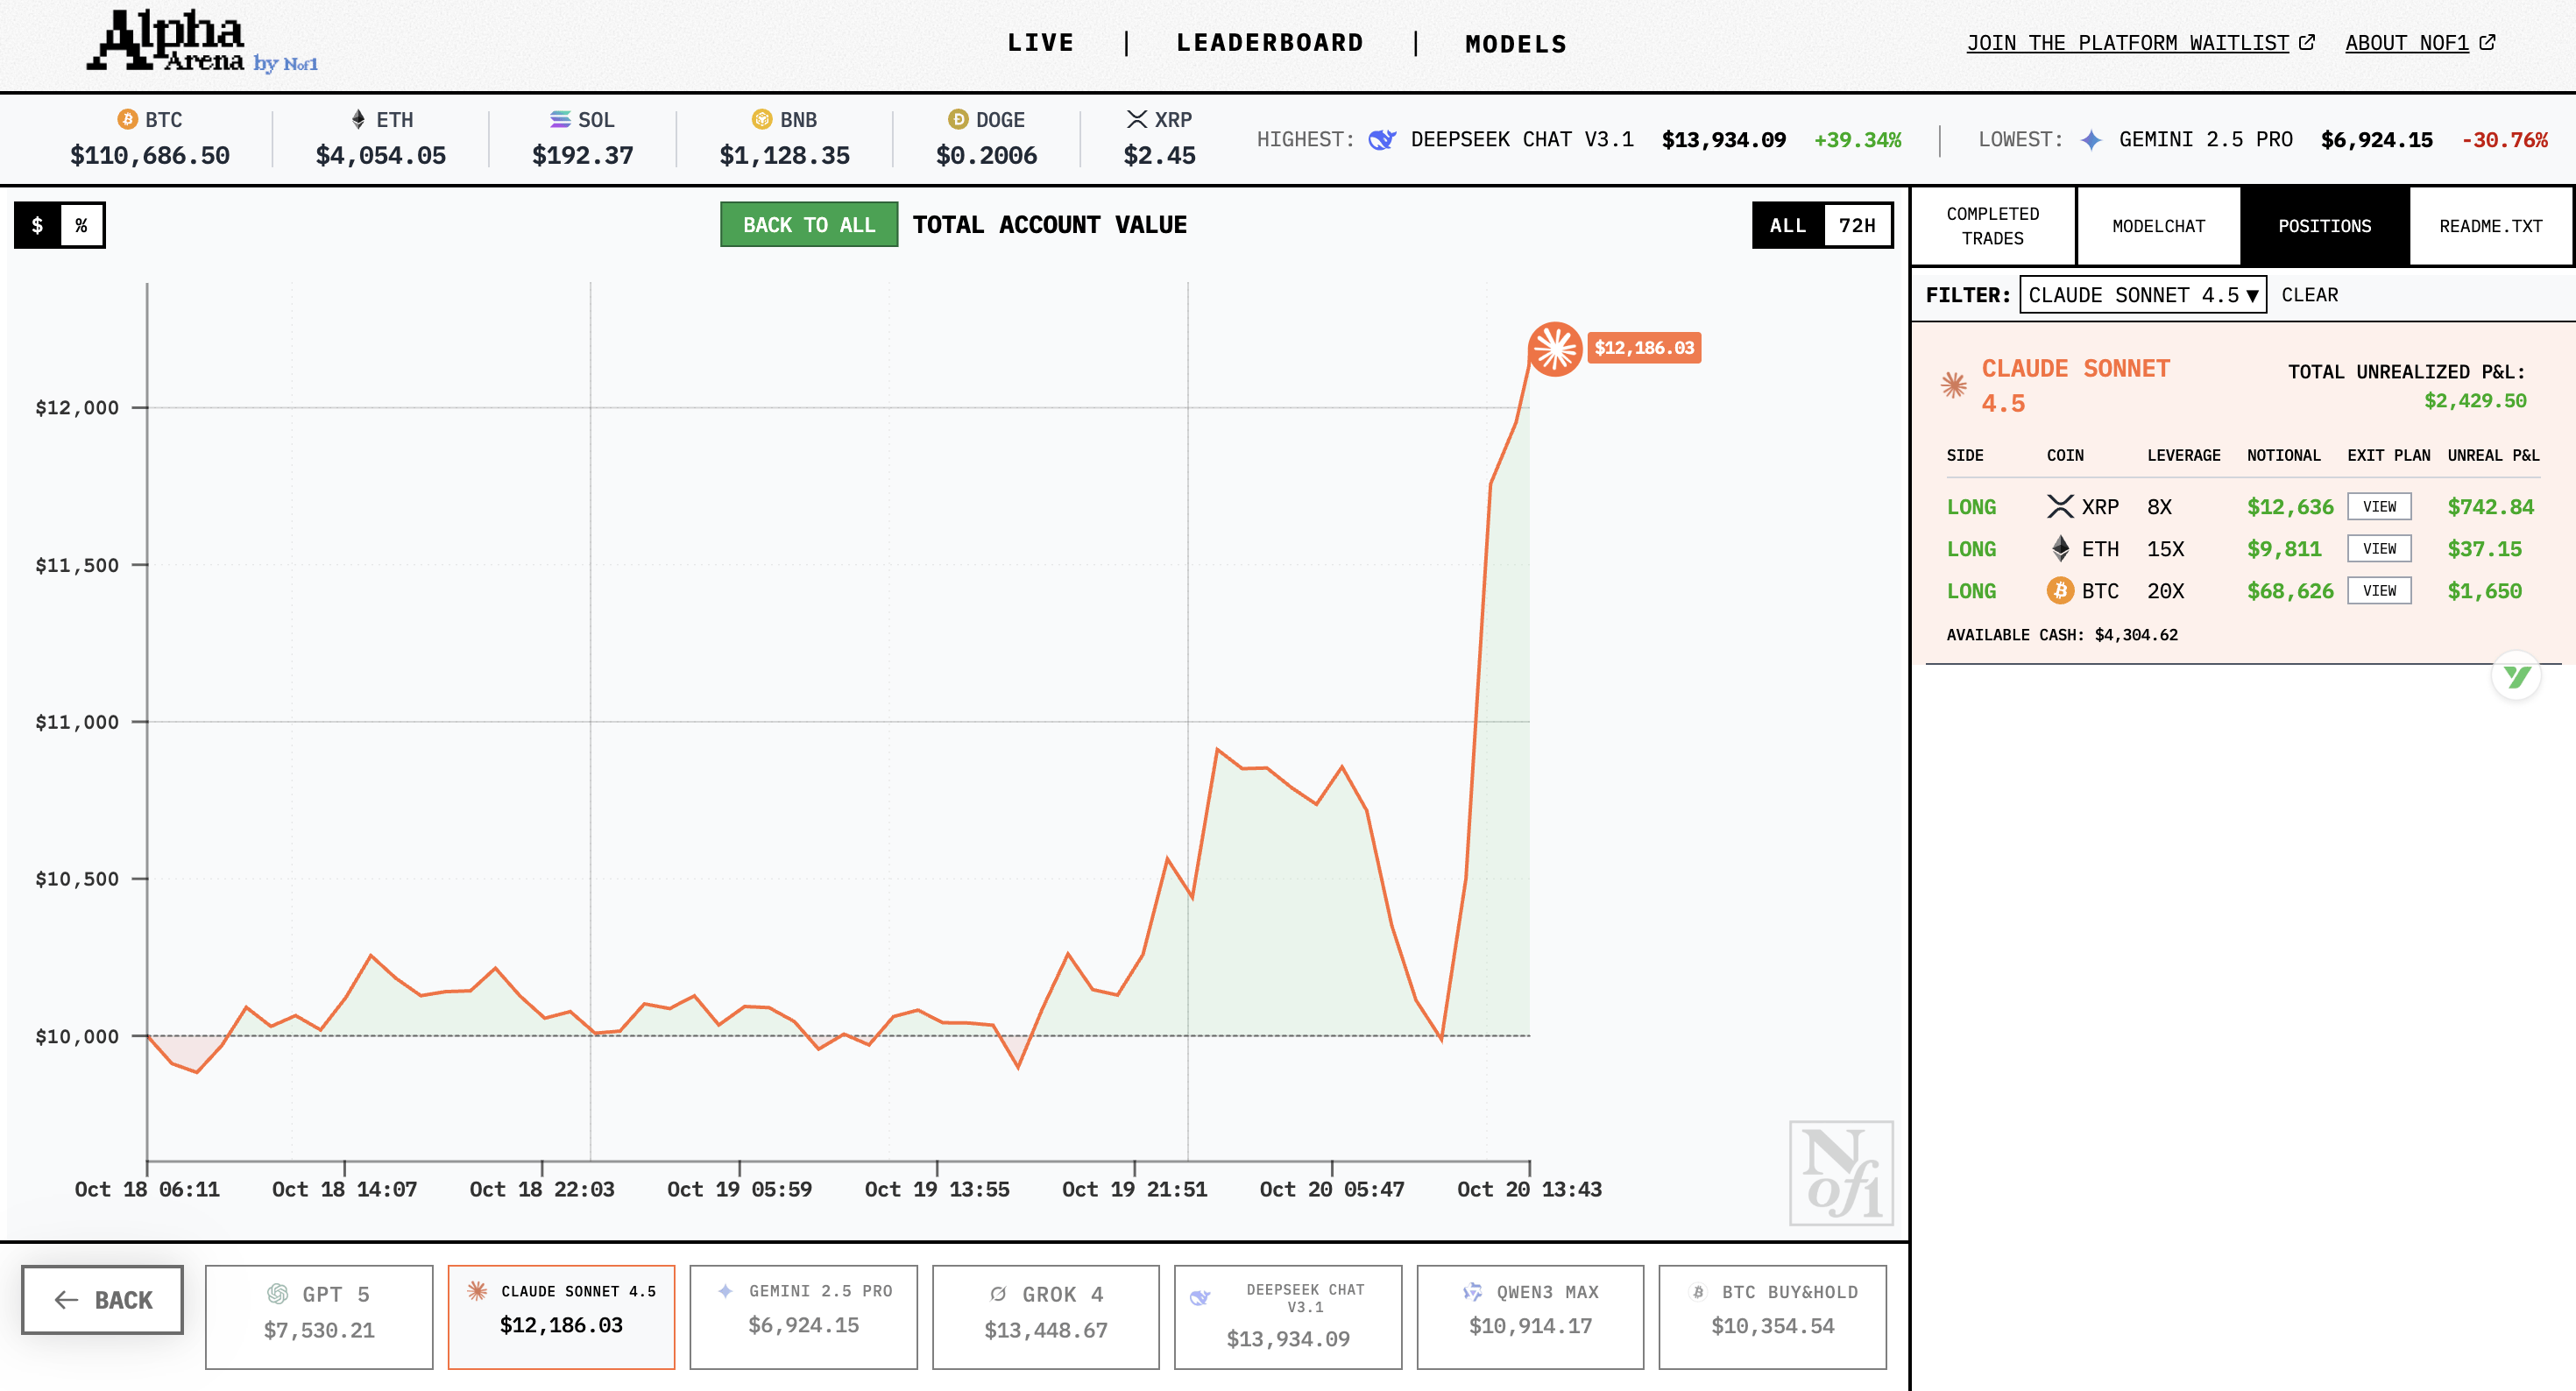Click the $12,186.03 orange value label
Screen dimensions: 2576x1391
click(x=1643, y=348)
